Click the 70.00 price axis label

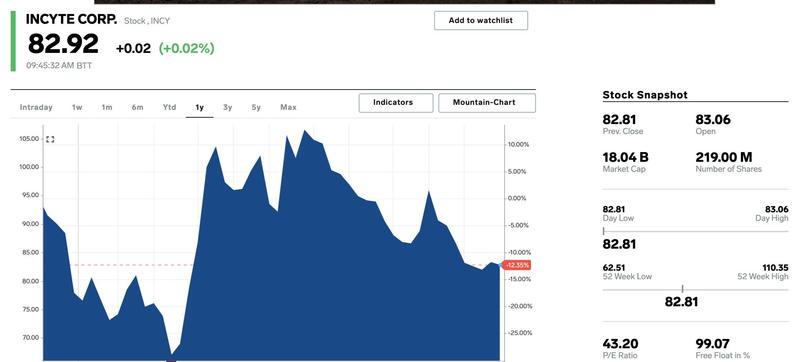[30, 338]
